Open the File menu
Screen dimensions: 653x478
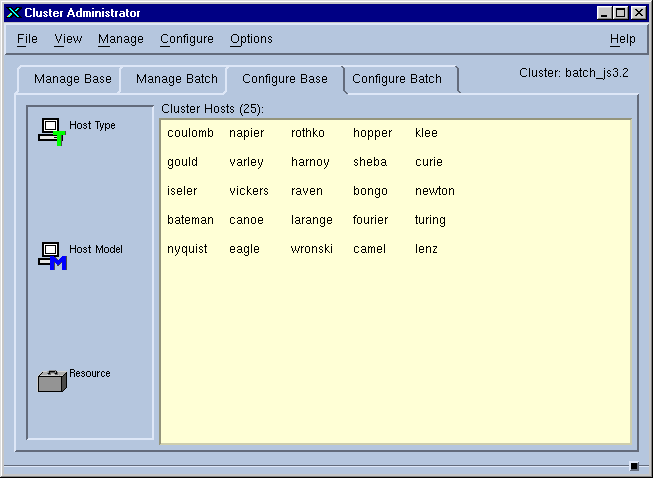tap(27, 39)
